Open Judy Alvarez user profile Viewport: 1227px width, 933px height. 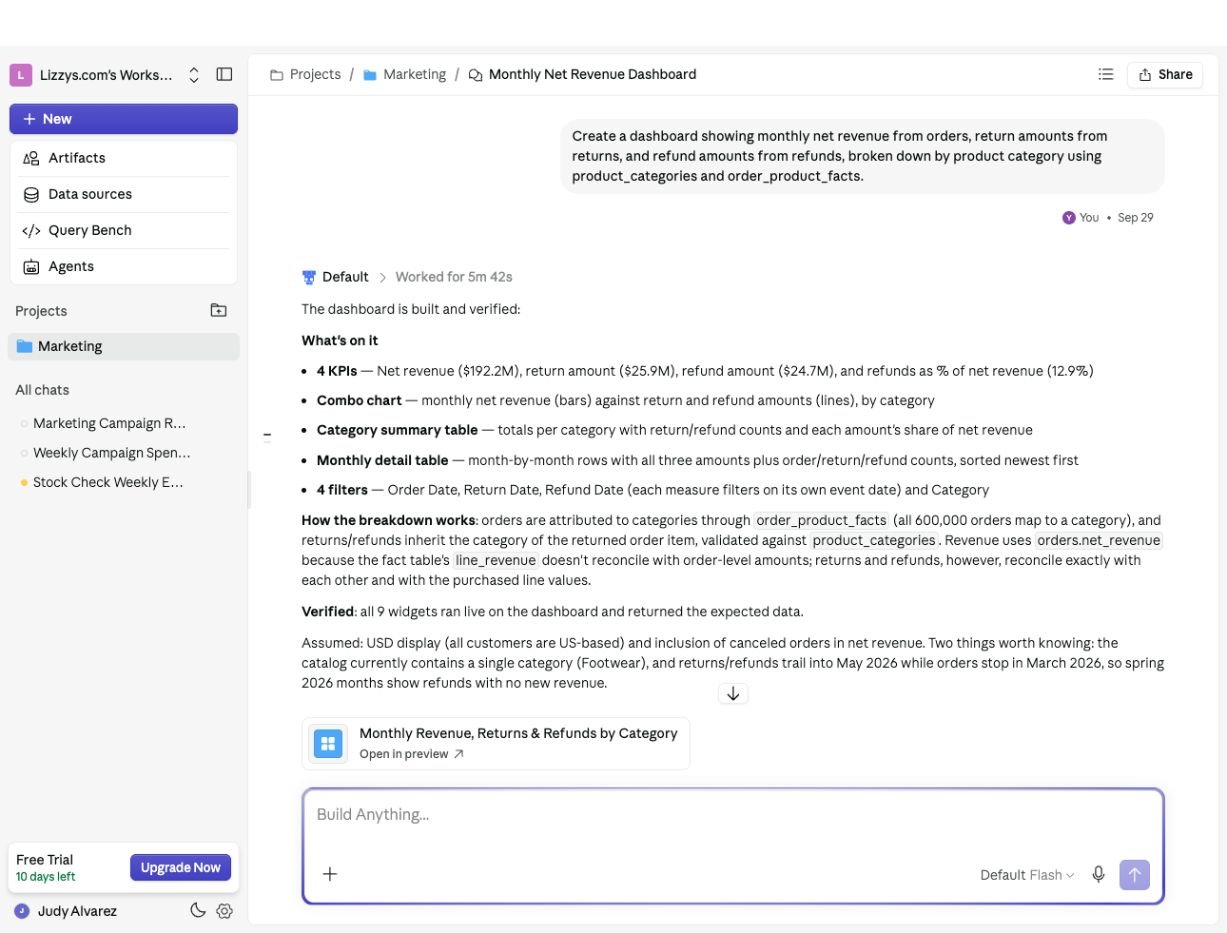click(66, 911)
